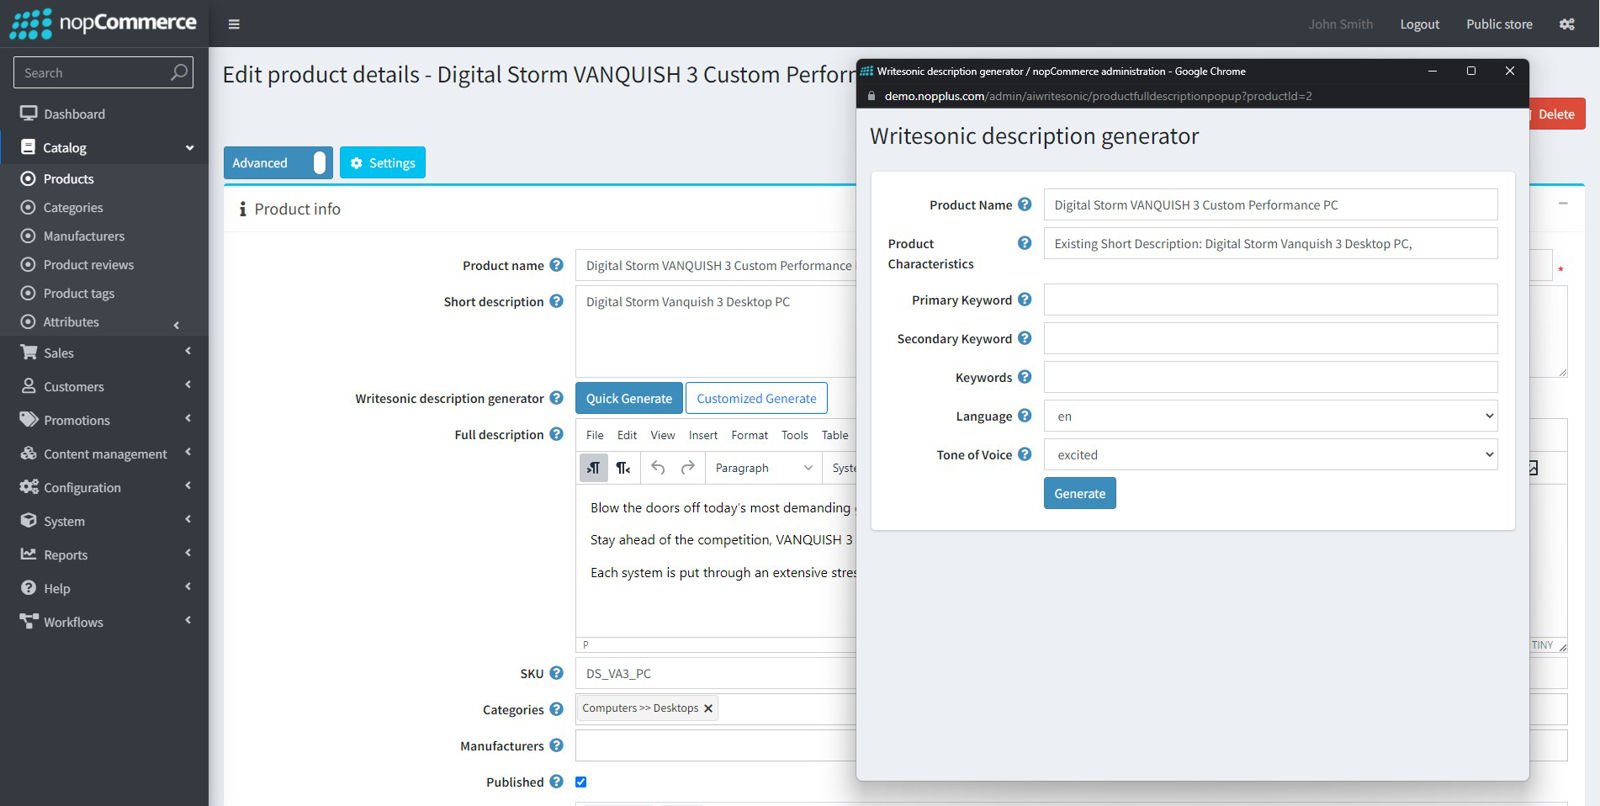The image size is (1600, 806).
Task: Click help icon next to Manufacturers label
Action: [556, 745]
